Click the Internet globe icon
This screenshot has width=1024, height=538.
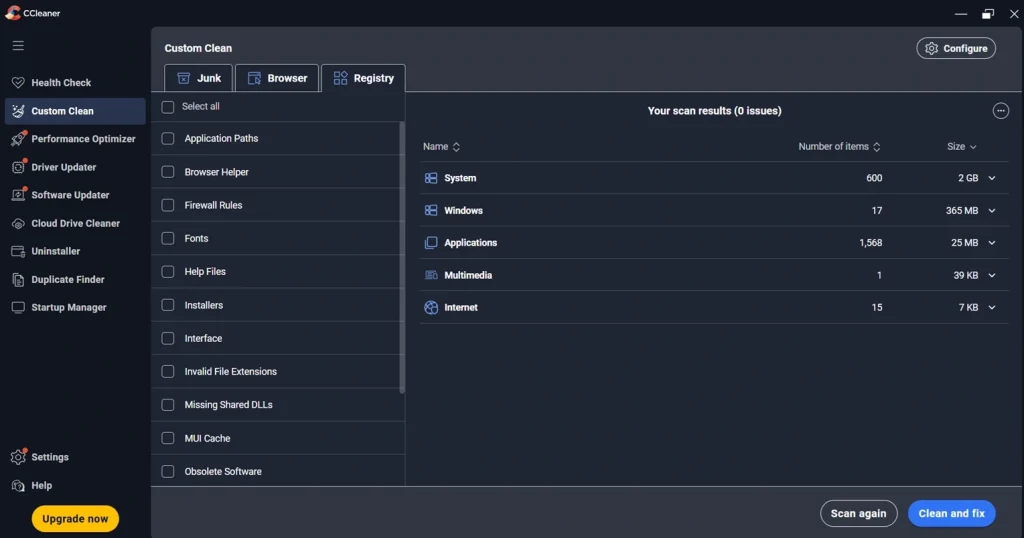tap(431, 308)
